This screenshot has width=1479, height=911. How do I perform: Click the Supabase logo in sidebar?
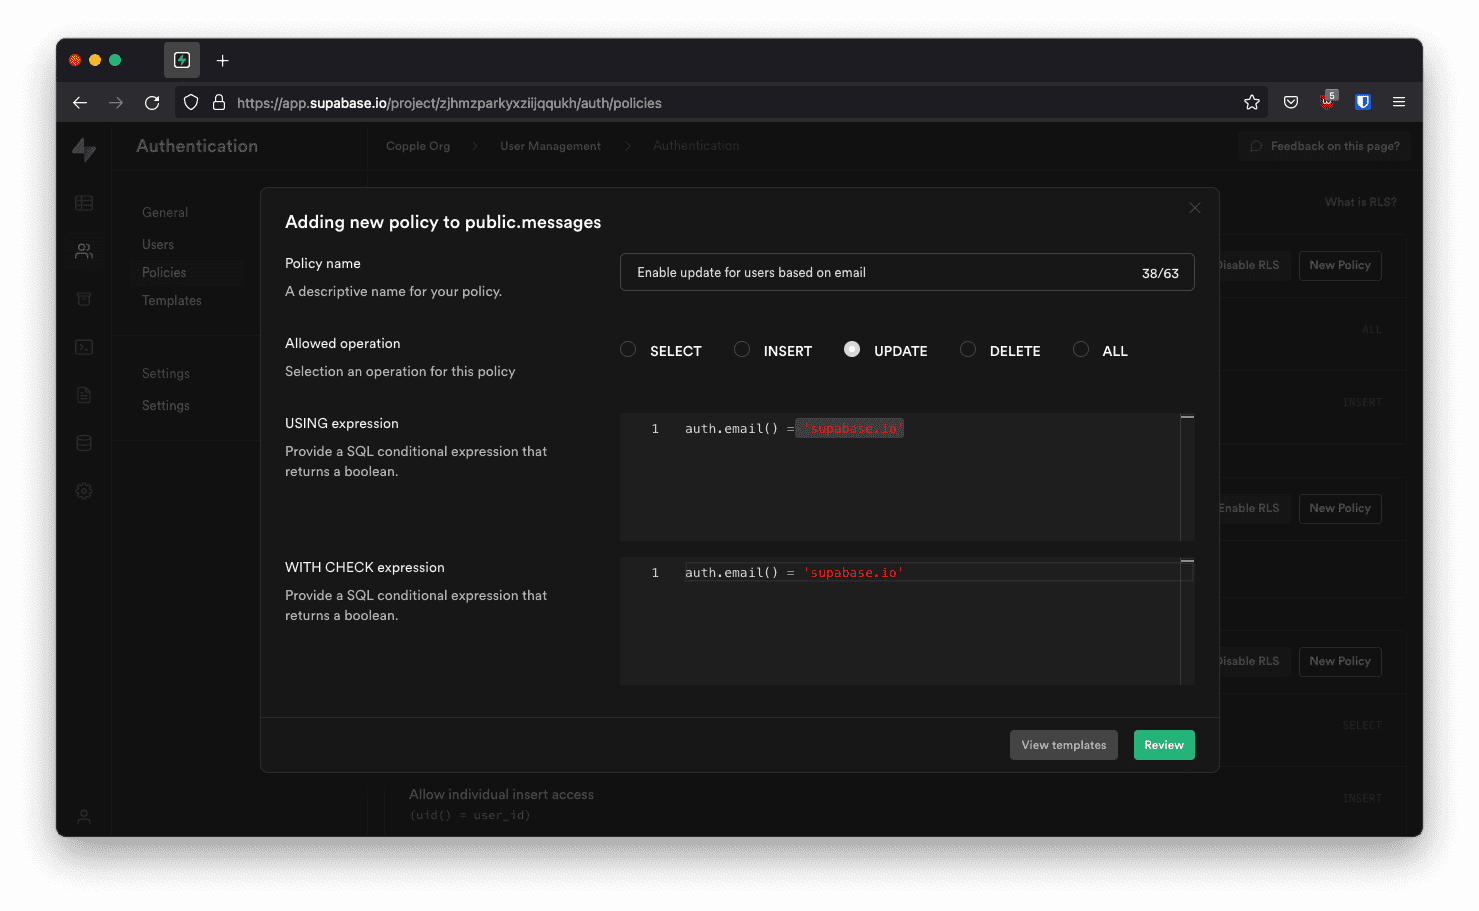[x=84, y=149]
